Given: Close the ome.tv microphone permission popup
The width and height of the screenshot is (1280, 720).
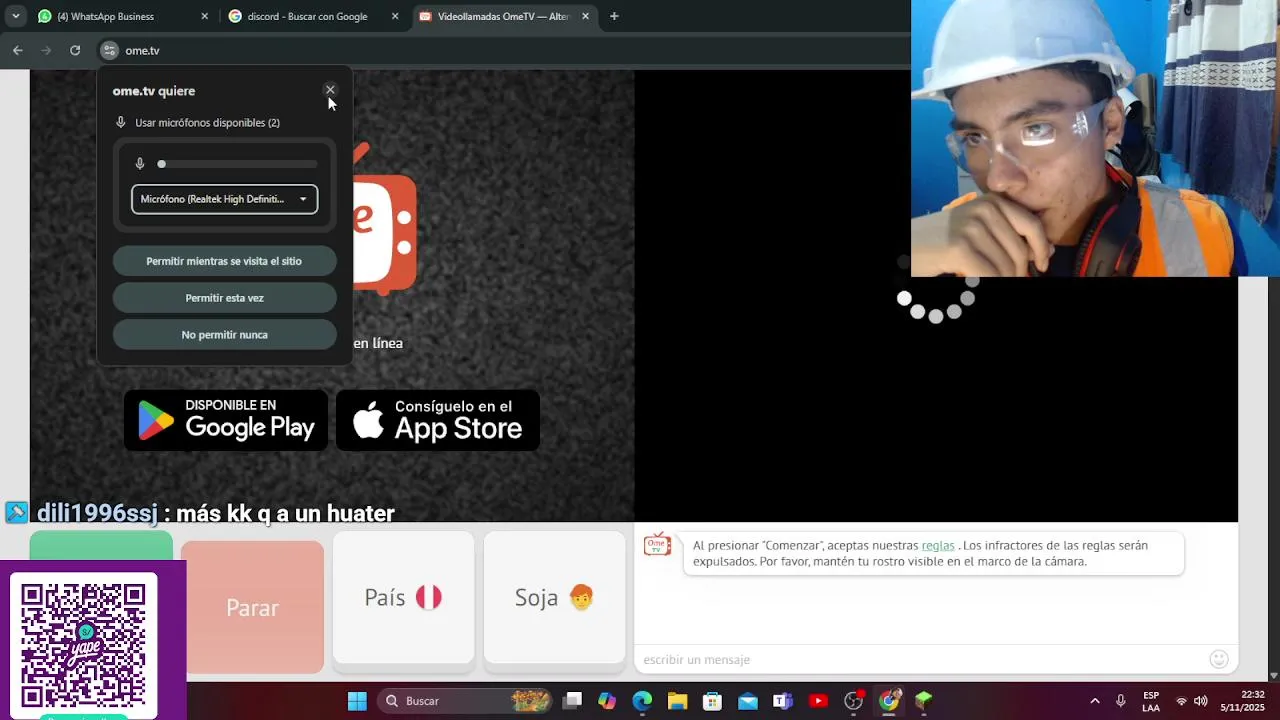Looking at the screenshot, I should 330,90.
